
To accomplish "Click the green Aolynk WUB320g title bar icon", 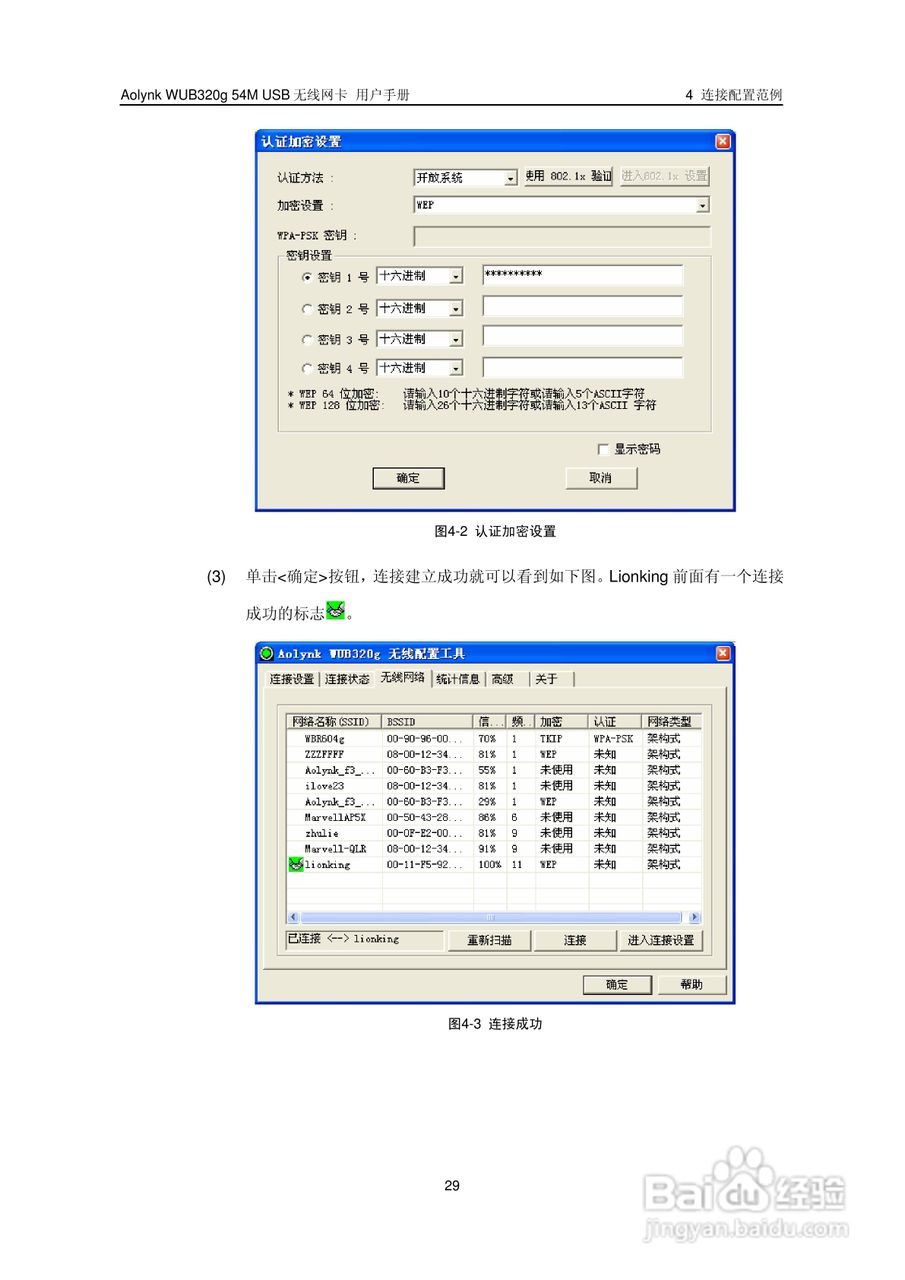I will click(267, 654).
